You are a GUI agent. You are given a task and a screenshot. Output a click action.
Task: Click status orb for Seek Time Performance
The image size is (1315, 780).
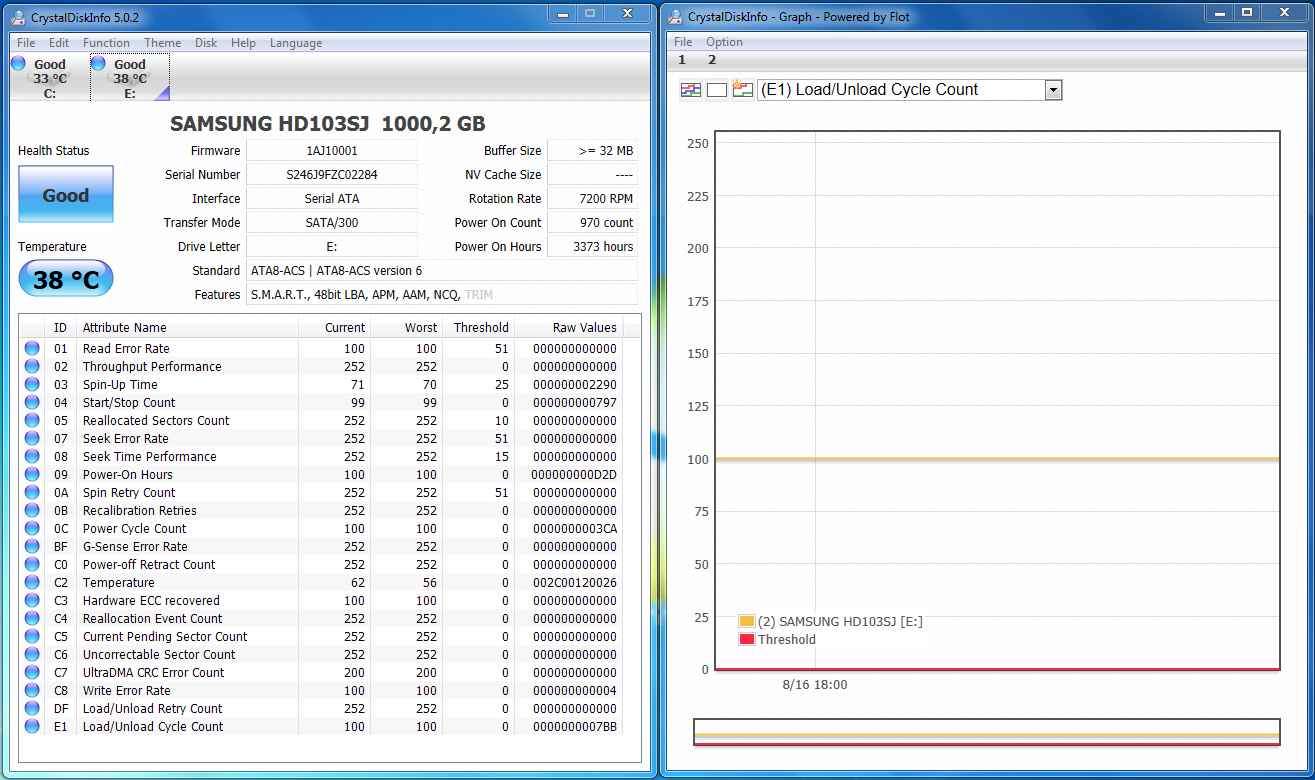click(32, 457)
